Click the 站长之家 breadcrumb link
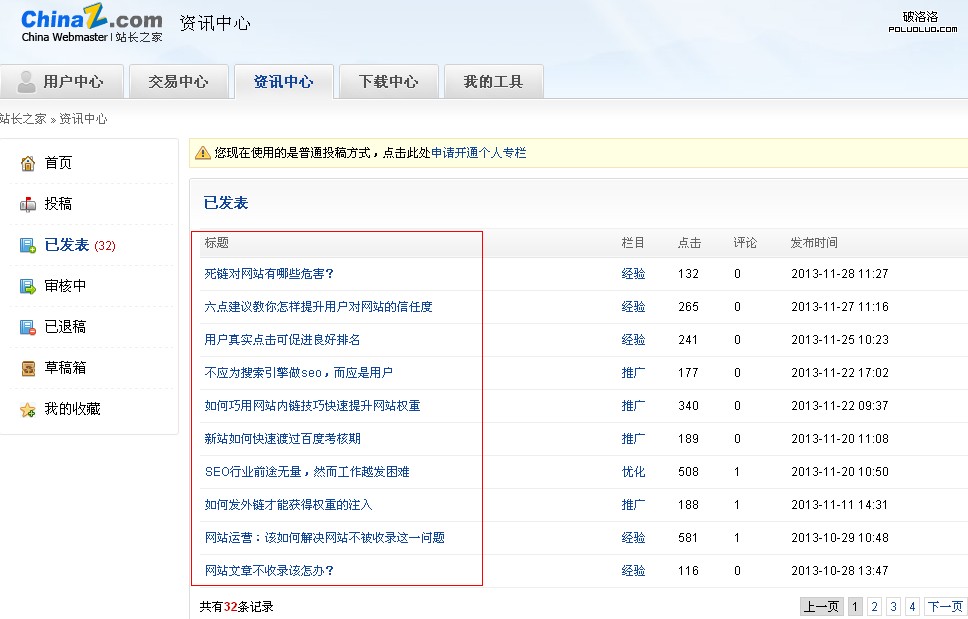This screenshot has height=619, width=968. [23, 118]
